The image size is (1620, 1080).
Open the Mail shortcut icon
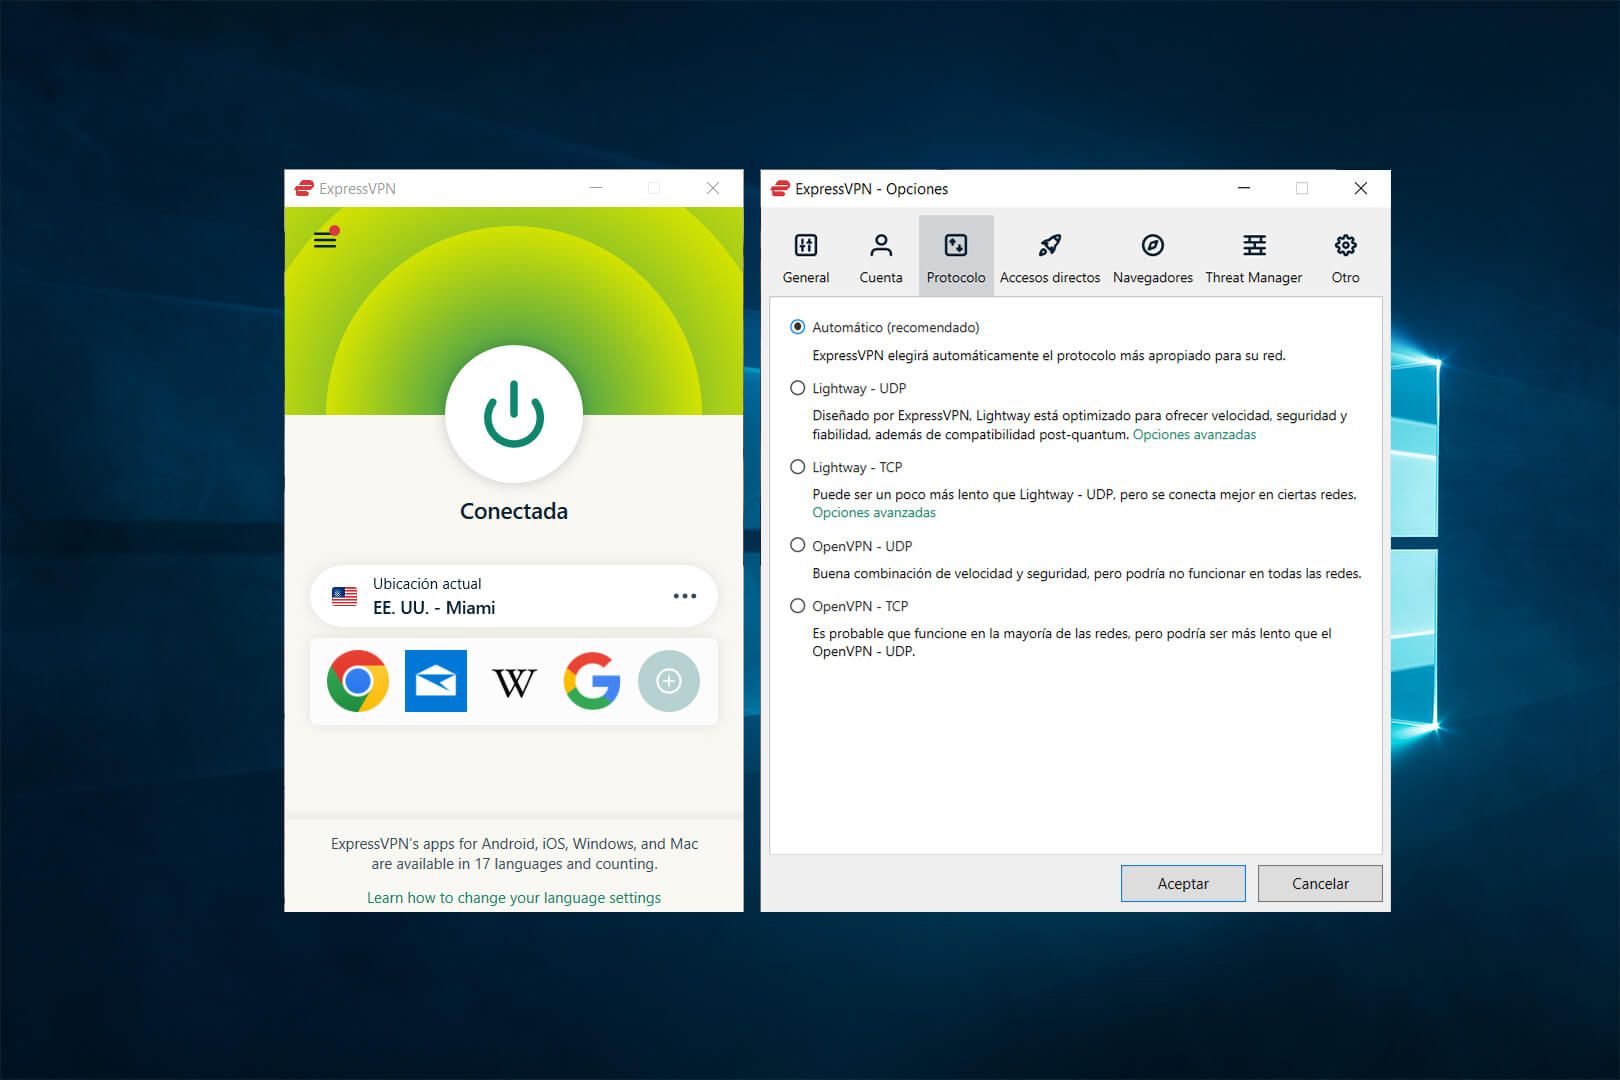436,681
